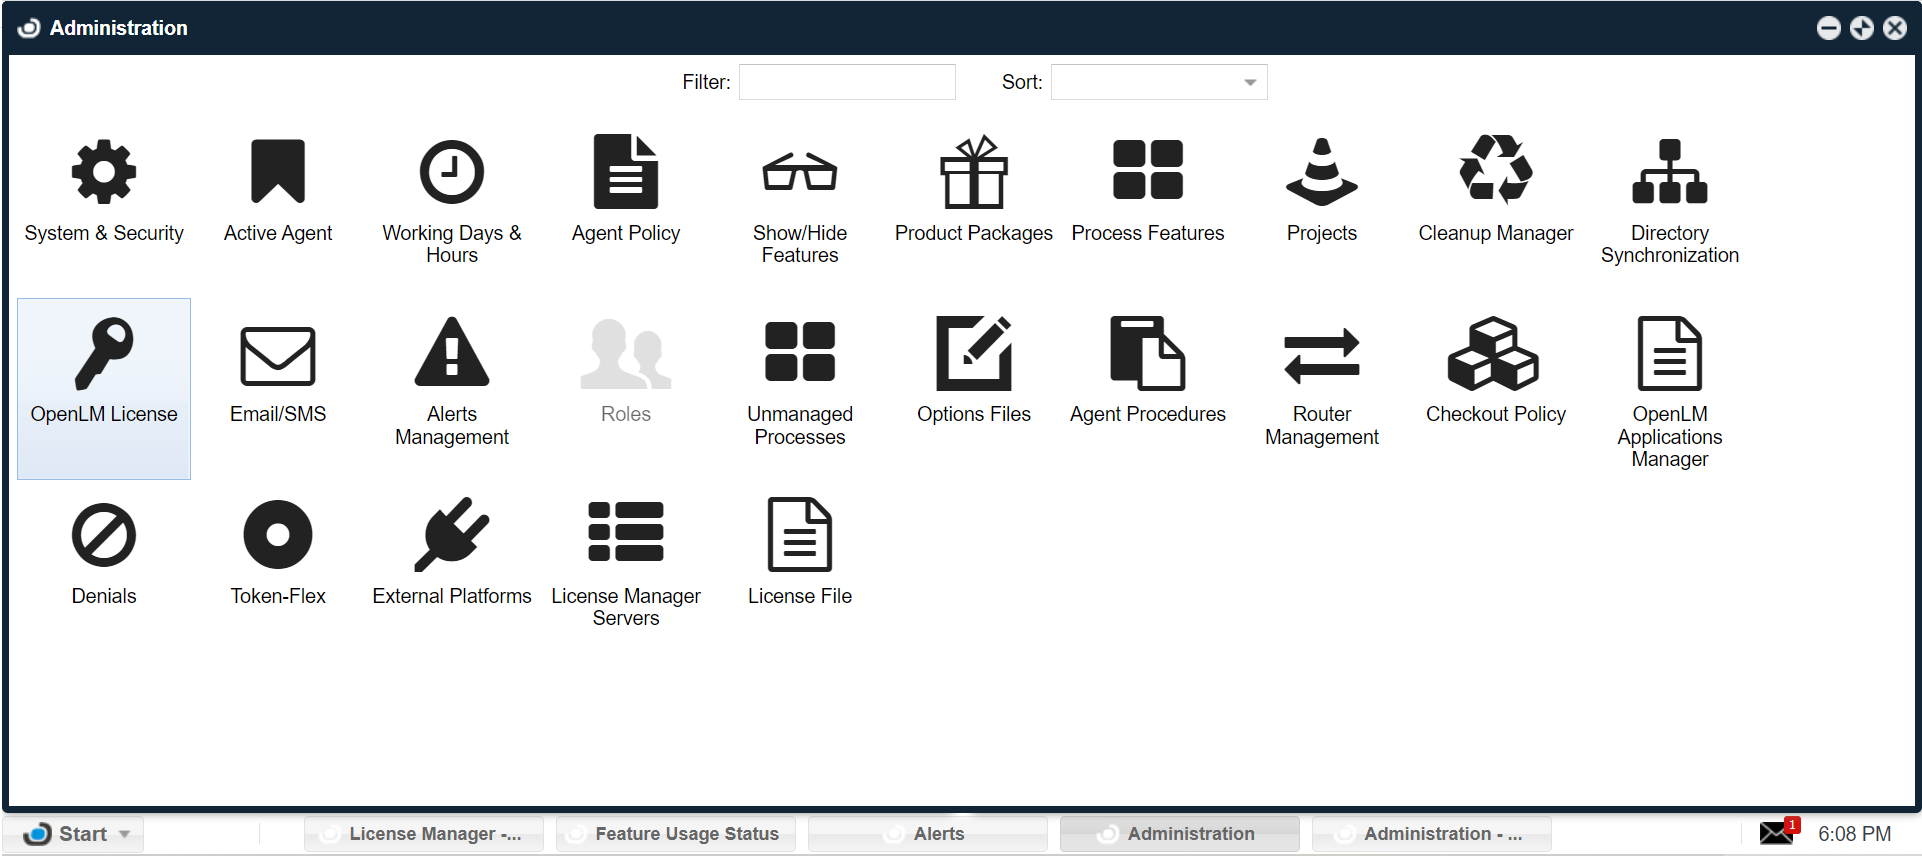Open External Platforms plug icon
This screenshot has width=1922, height=856.
(451, 535)
